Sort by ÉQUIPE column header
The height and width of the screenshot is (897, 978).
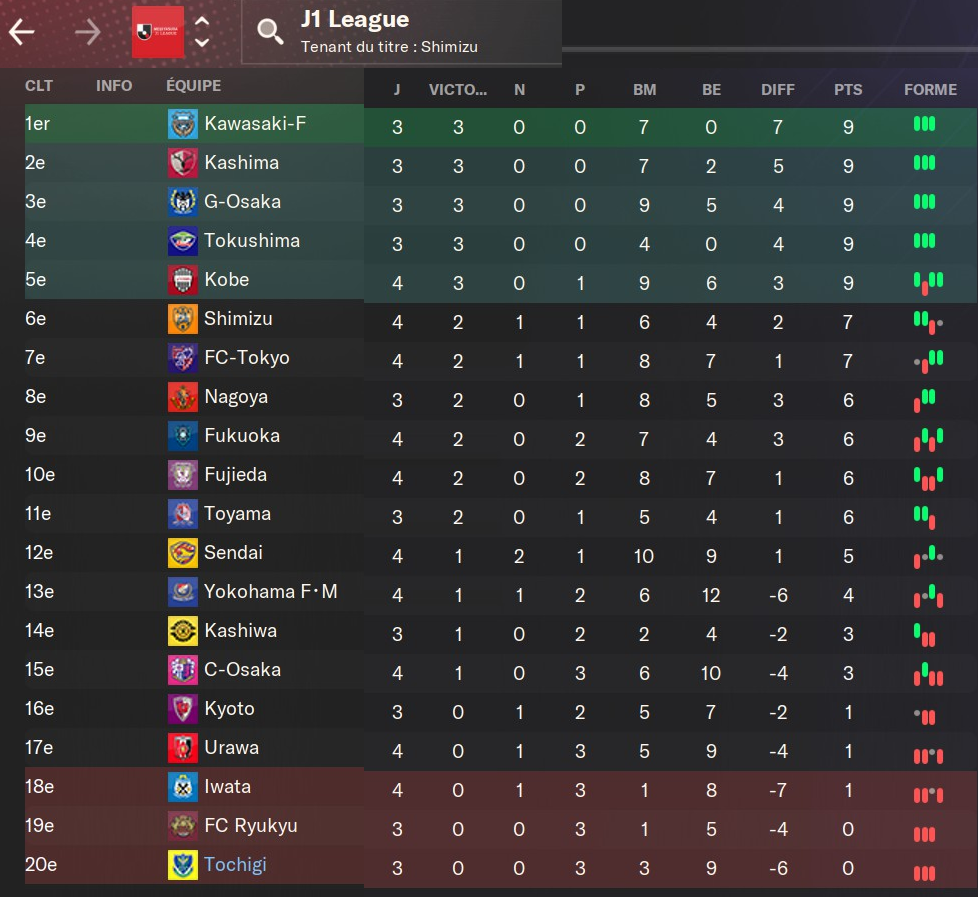point(194,86)
